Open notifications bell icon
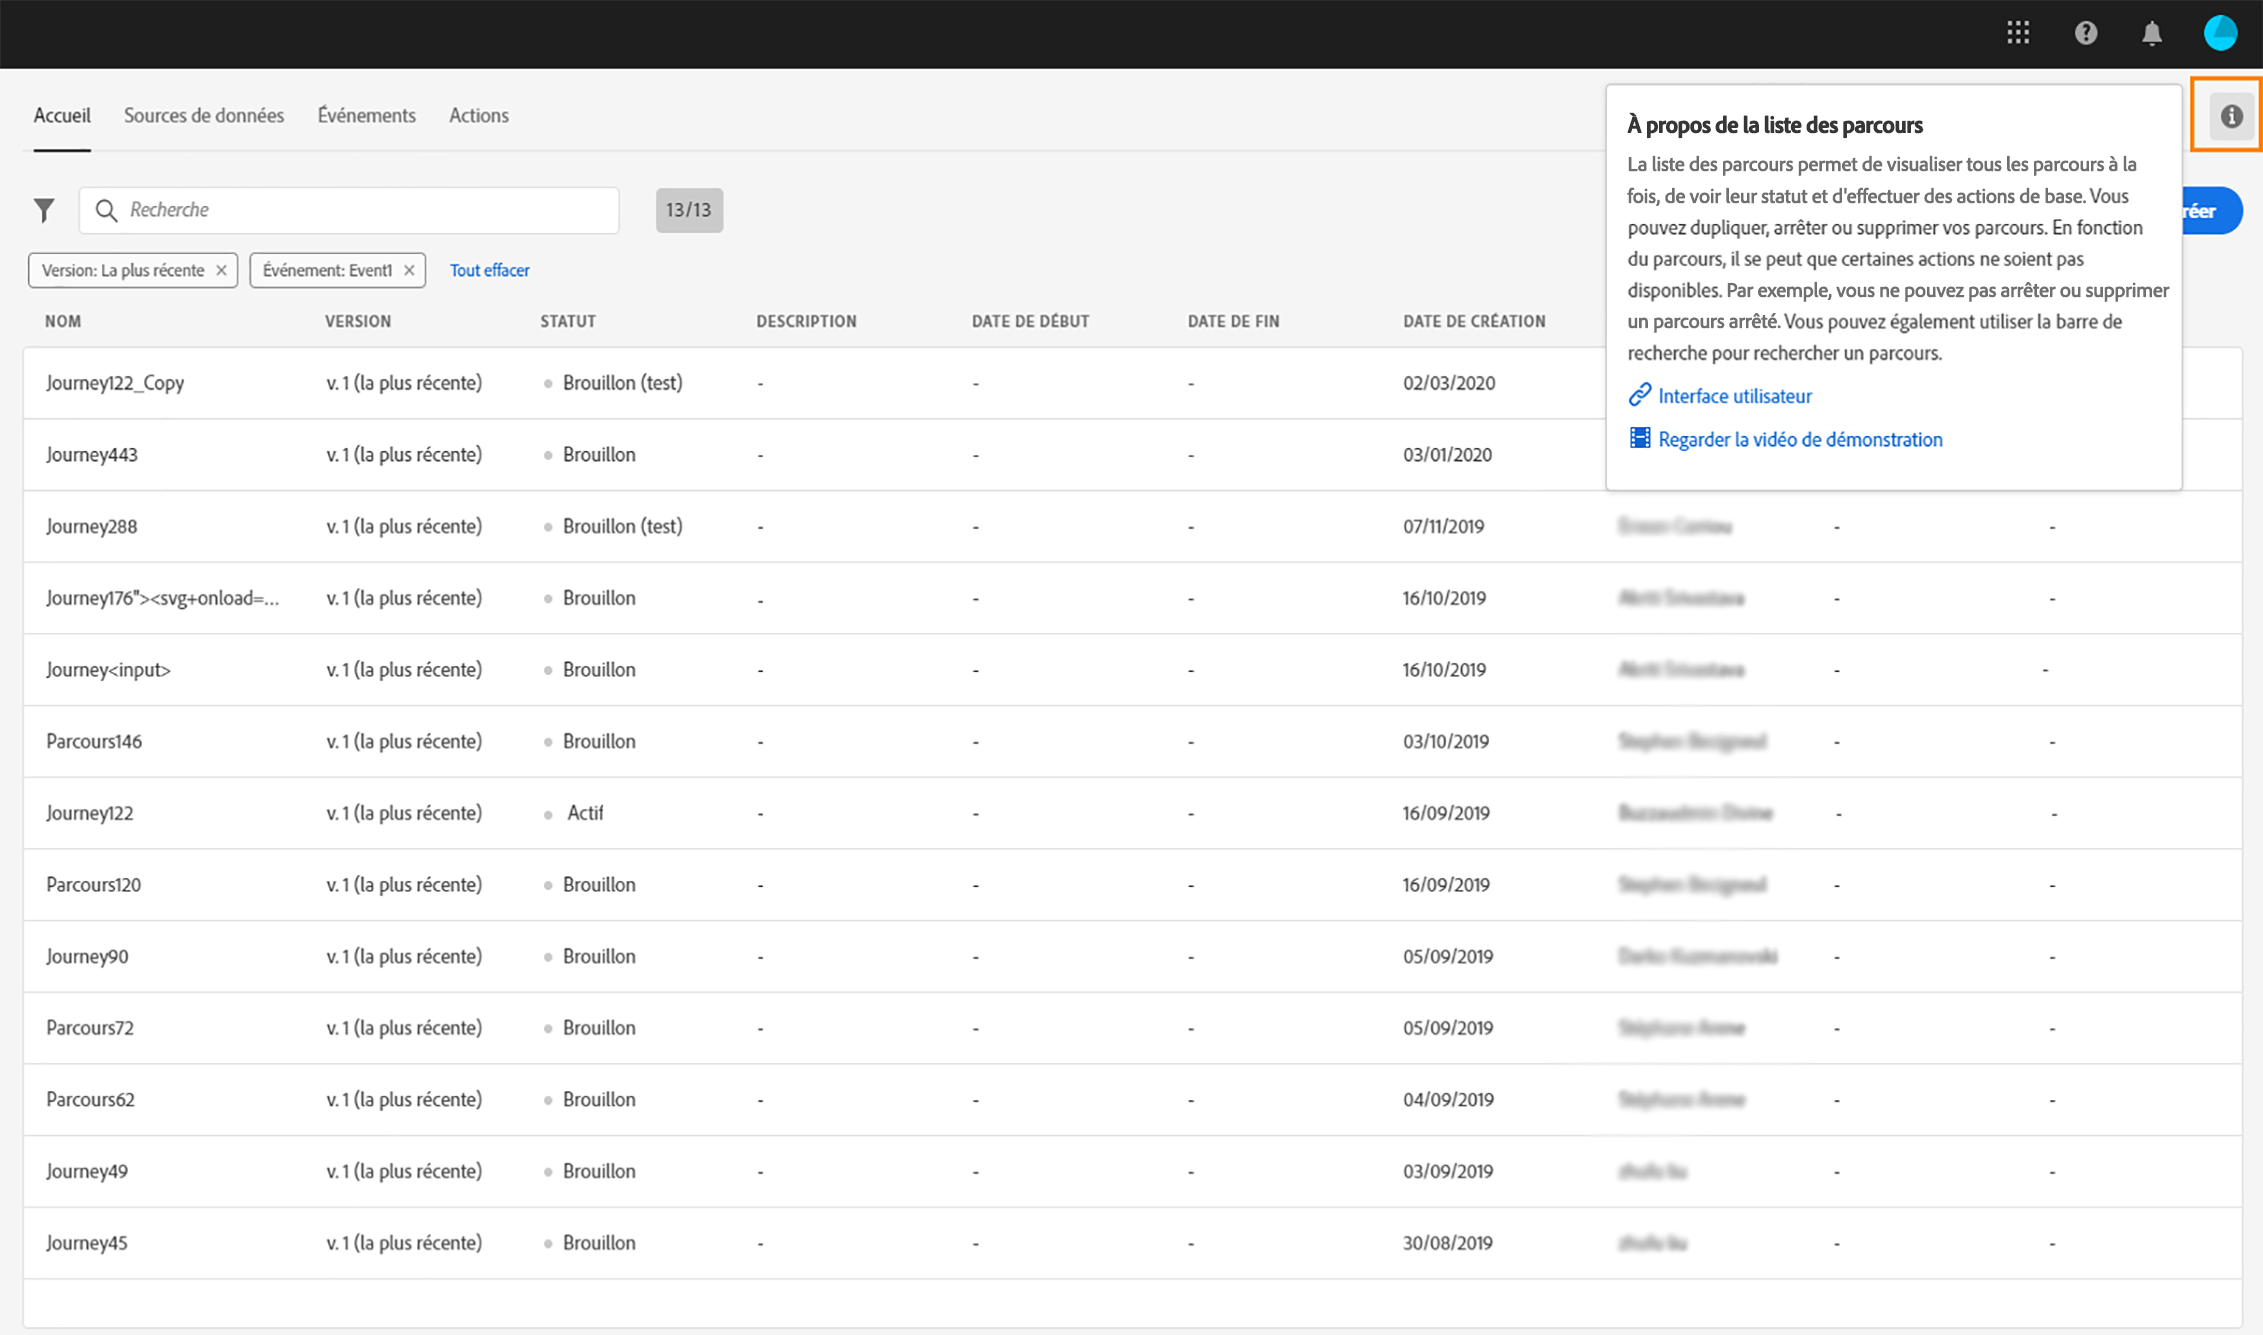Image resolution: width=2263 pixels, height=1335 pixels. [x=2152, y=33]
